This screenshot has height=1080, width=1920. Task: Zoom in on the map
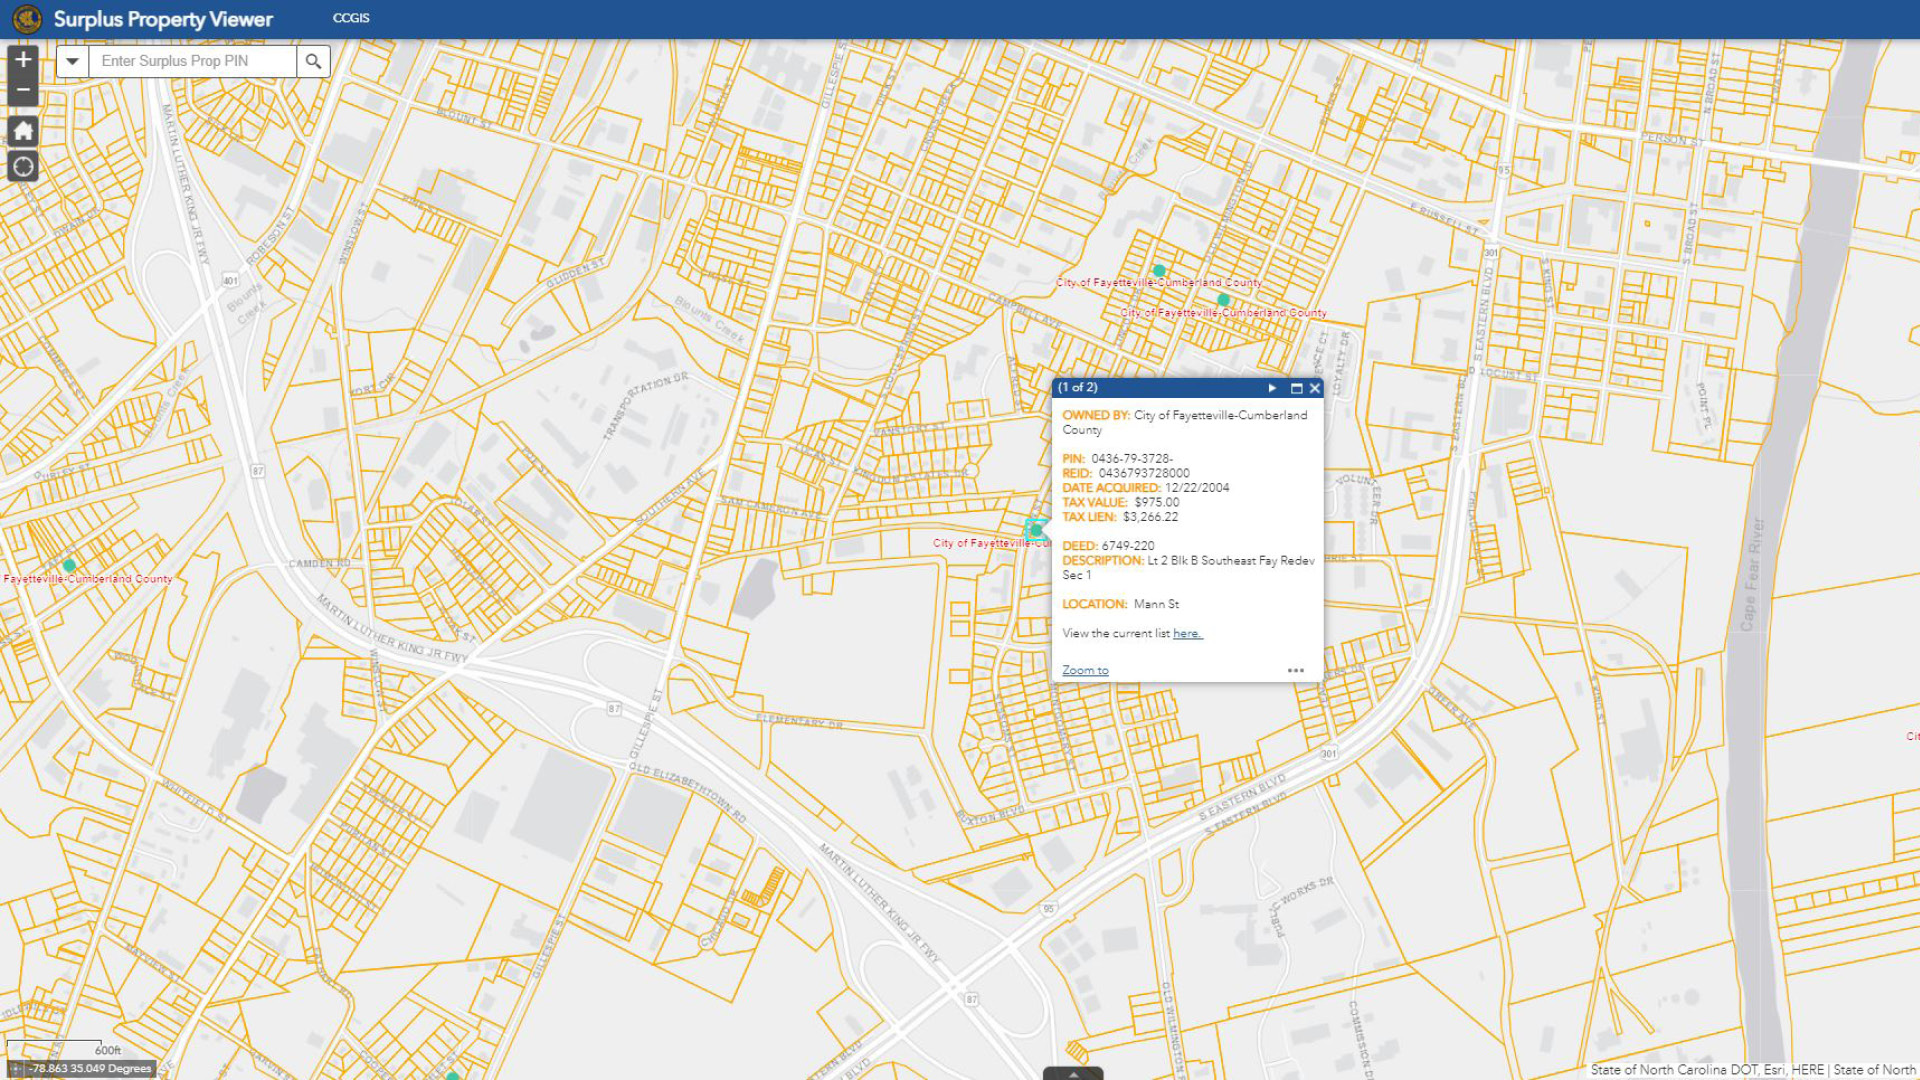(x=23, y=59)
